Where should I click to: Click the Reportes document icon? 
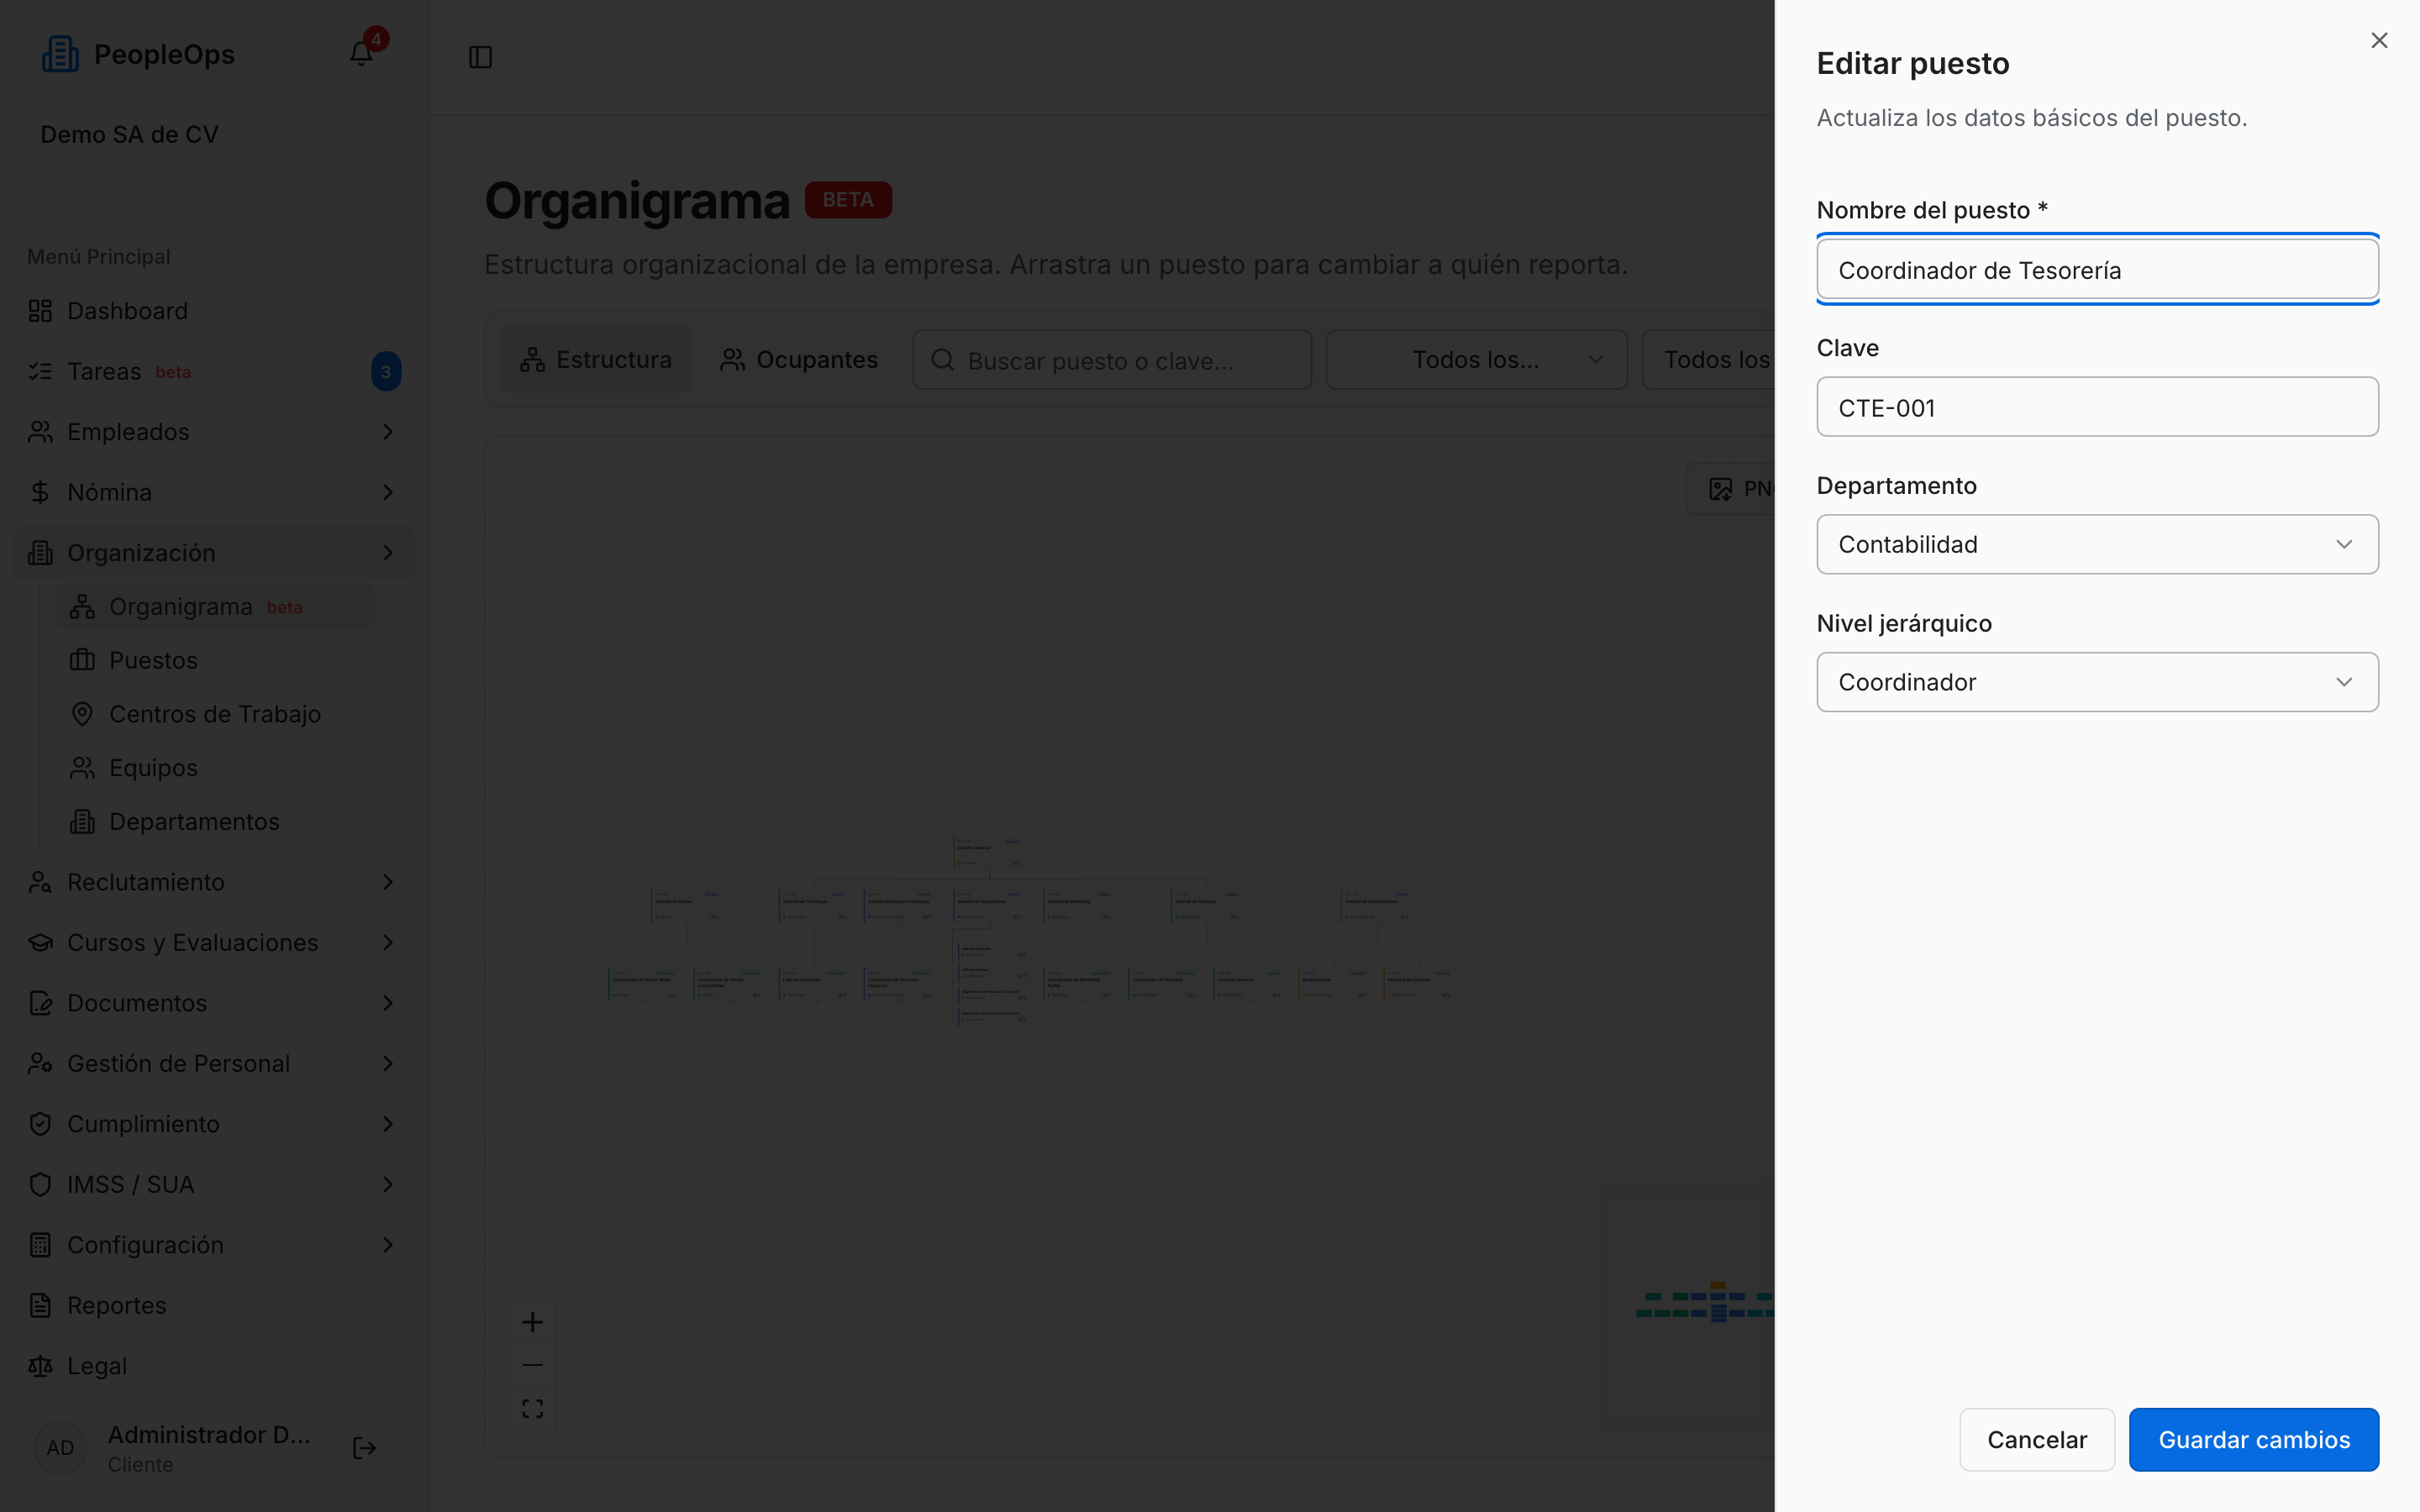pos(40,1305)
